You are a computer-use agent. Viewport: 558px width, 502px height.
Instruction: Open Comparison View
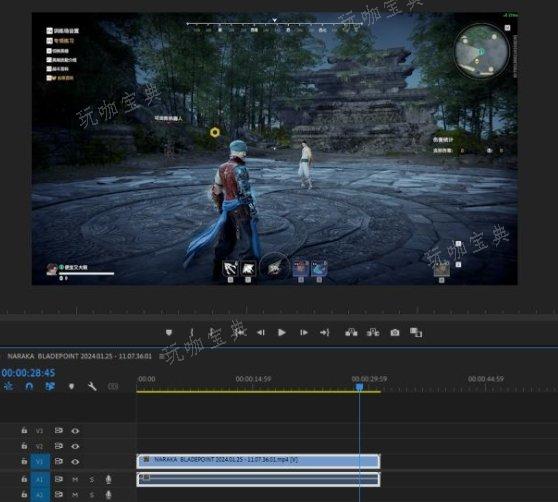[x=416, y=332]
